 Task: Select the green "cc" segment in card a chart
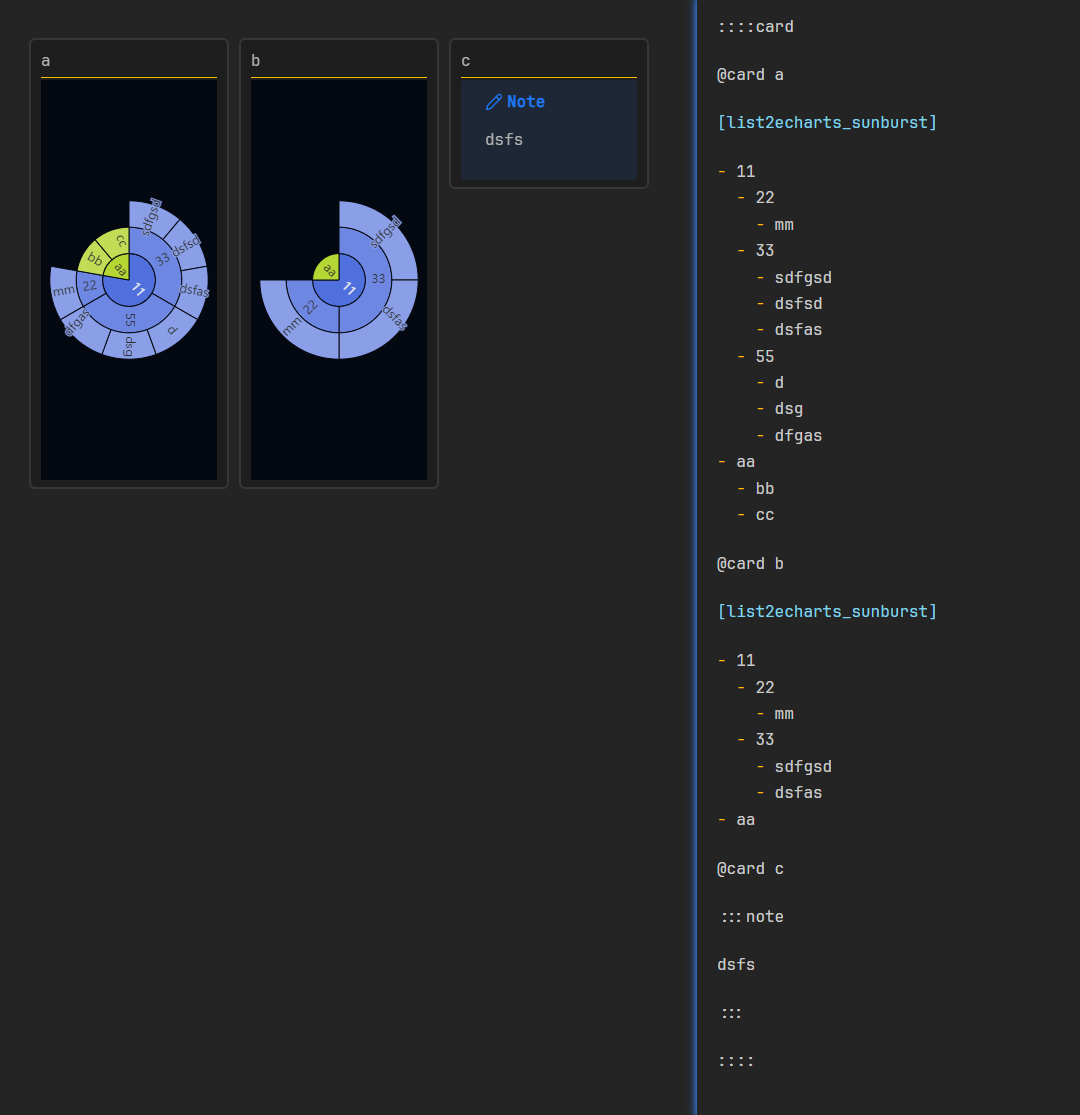point(119,241)
